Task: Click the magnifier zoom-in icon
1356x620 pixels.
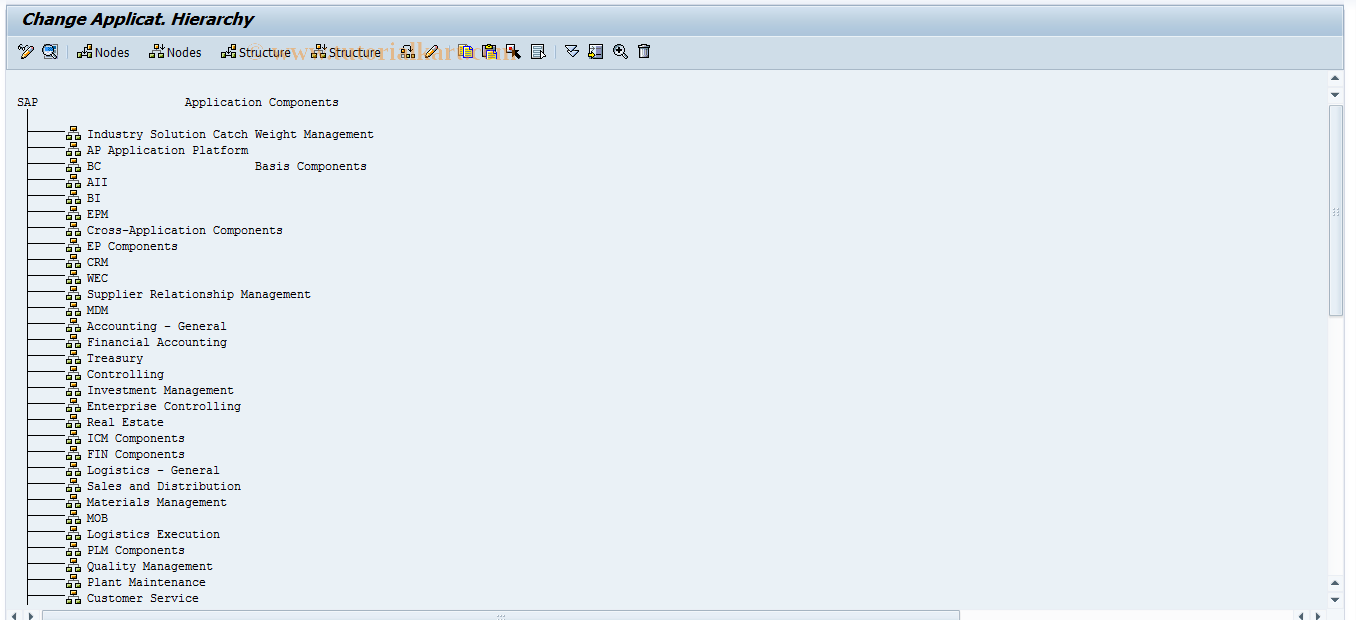Action: point(620,52)
